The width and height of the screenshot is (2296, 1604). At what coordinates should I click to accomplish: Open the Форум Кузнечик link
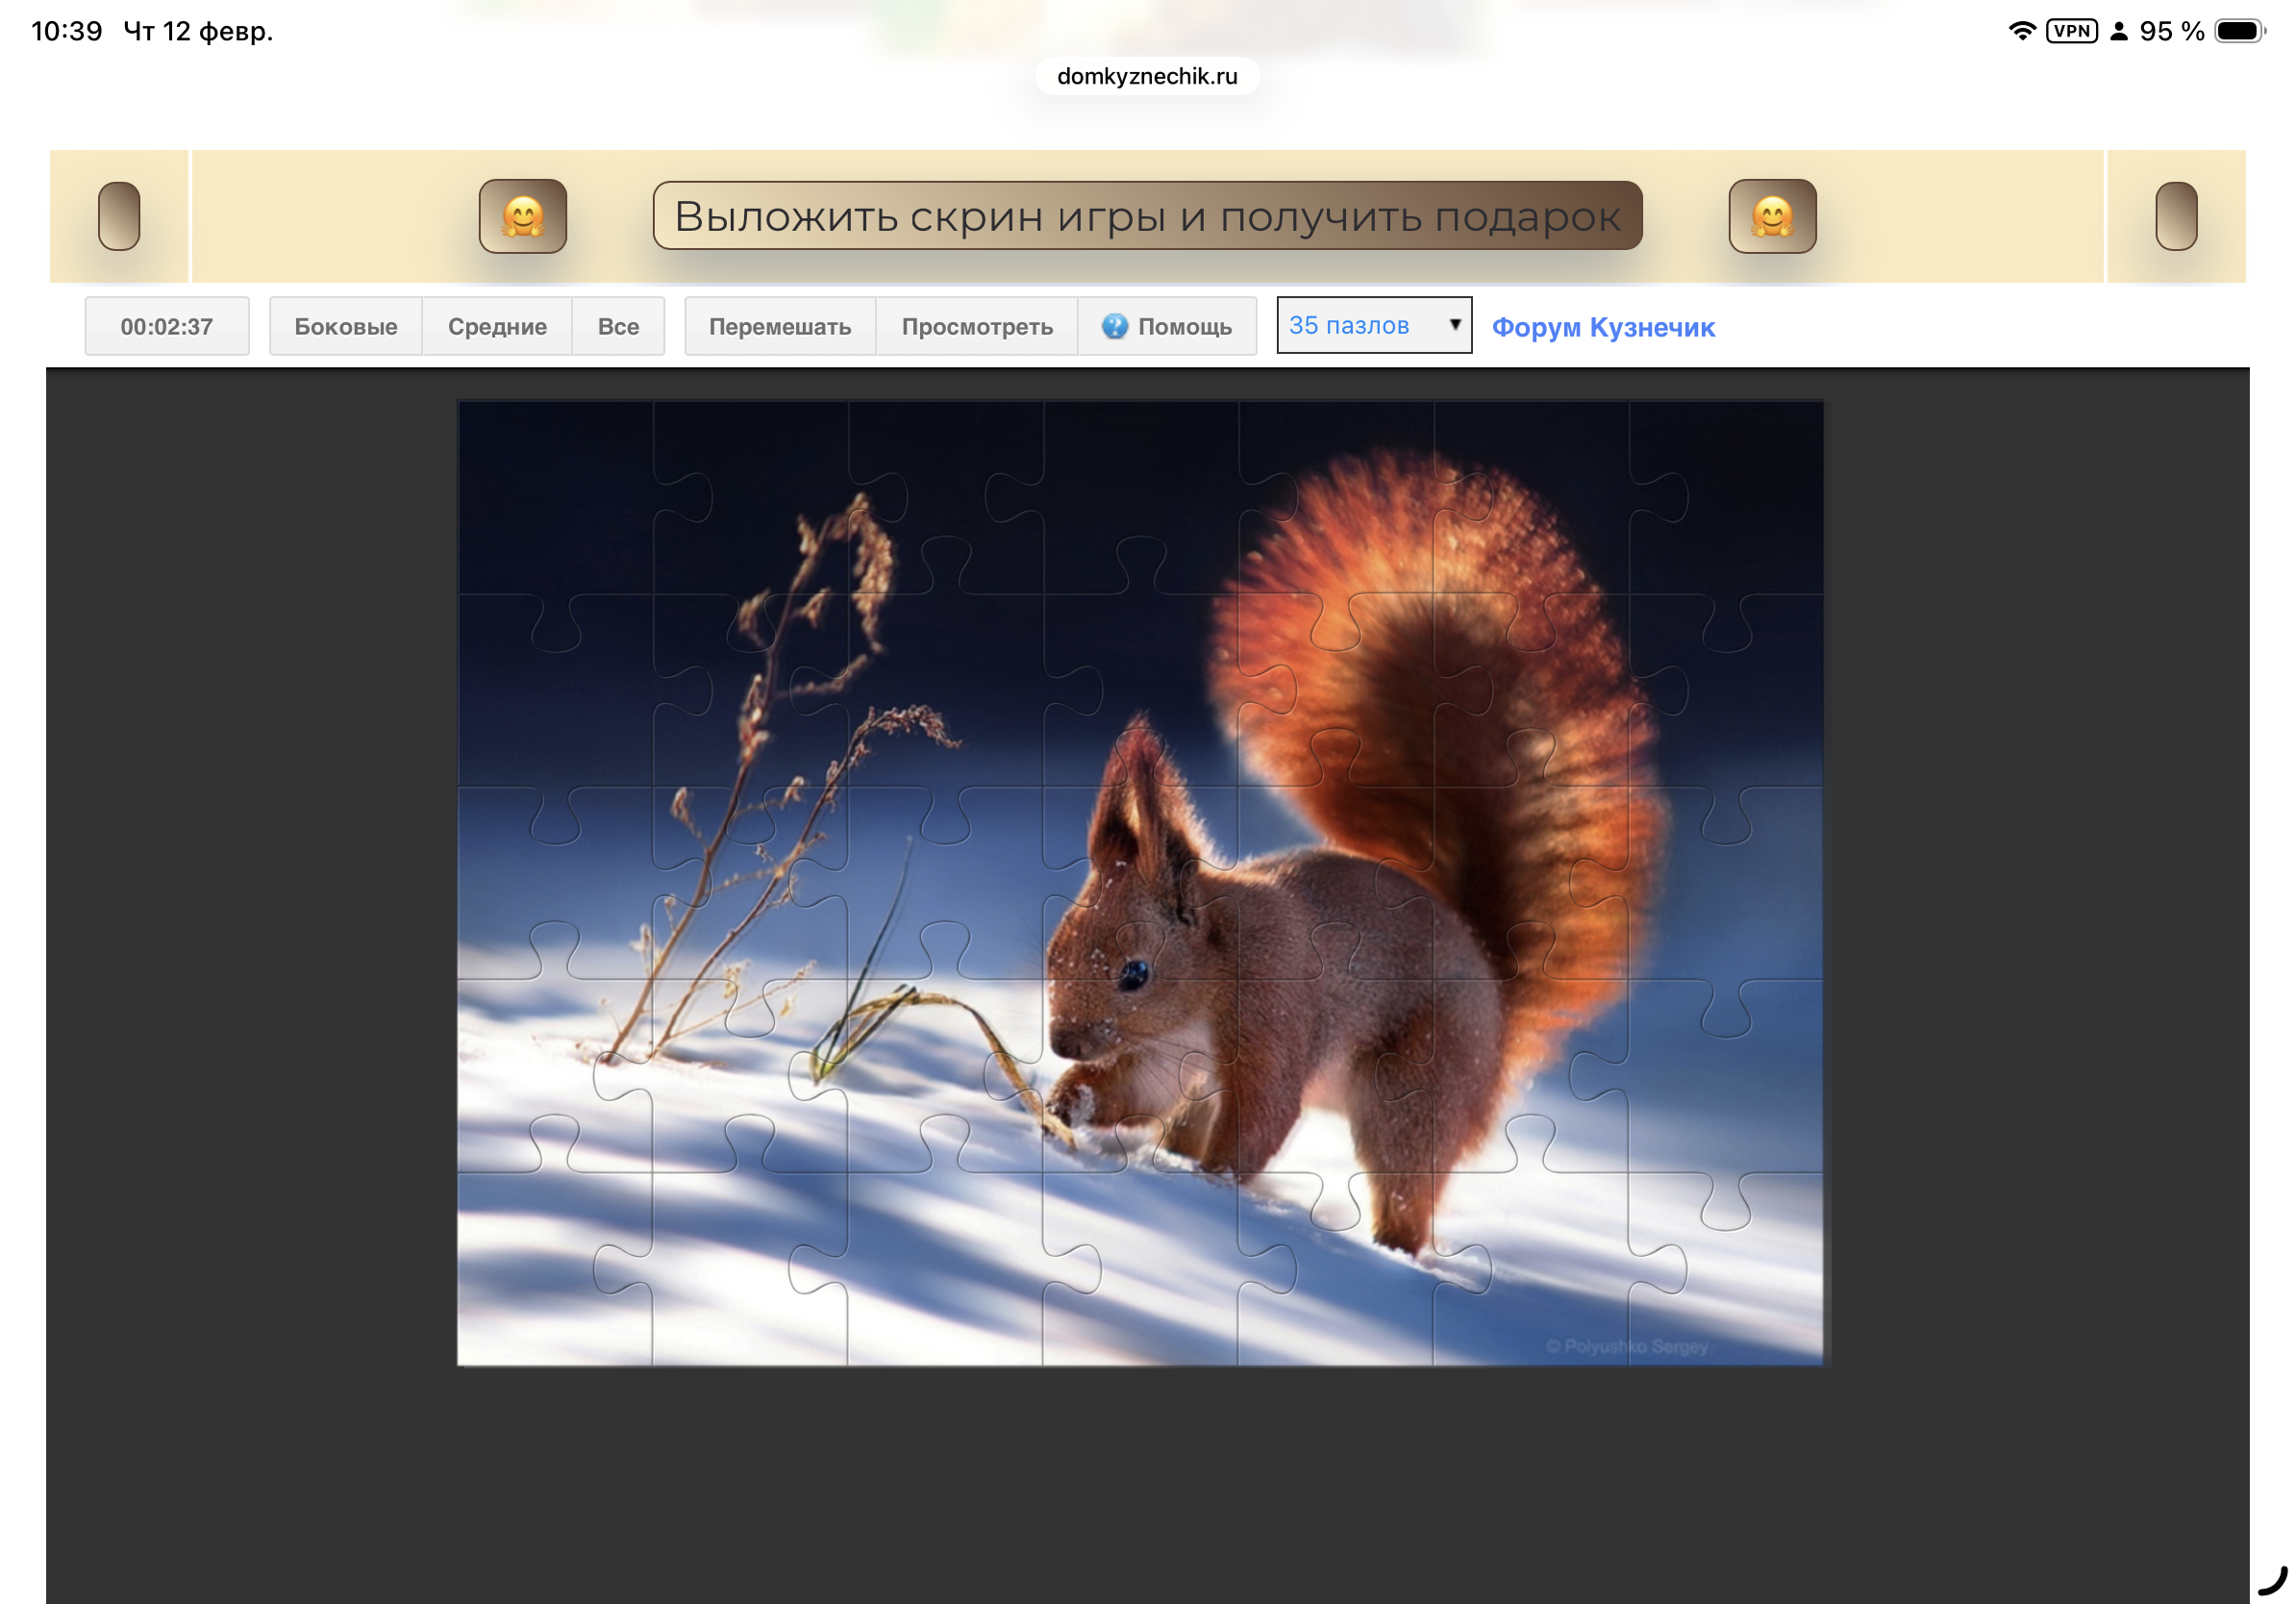coord(1602,327)
